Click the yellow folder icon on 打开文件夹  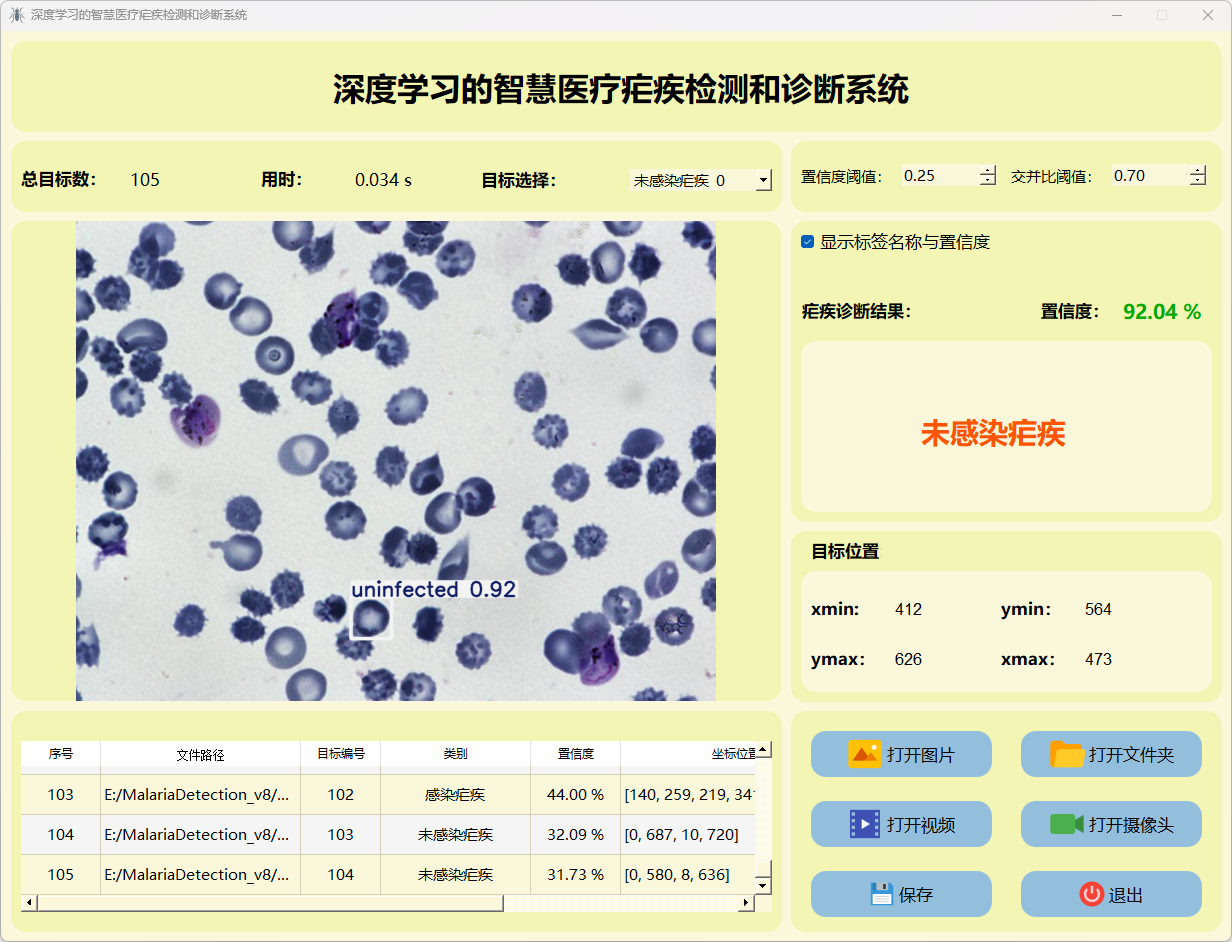tap(1067, 754)
